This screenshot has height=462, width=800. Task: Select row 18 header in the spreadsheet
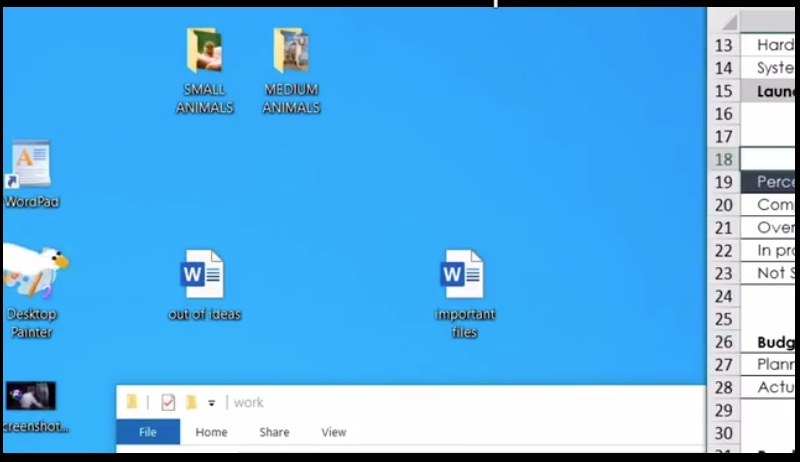click(x=724, y=159)
